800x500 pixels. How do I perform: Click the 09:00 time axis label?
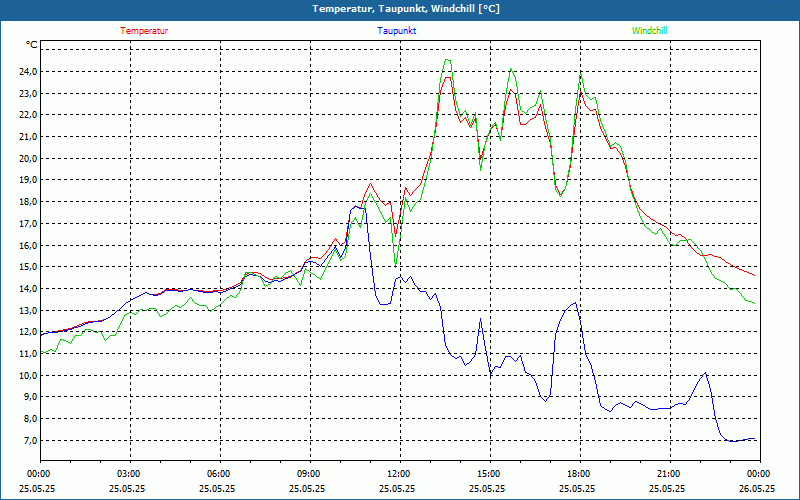click(307, 474)
